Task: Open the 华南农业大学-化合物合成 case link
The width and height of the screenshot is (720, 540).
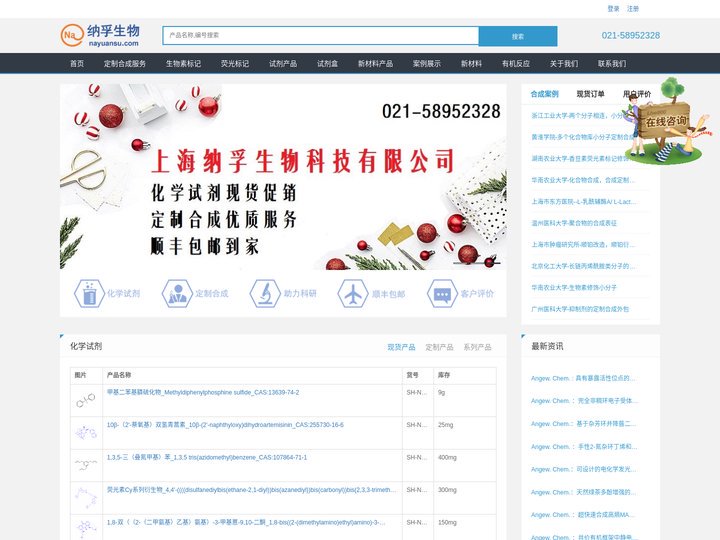Action: pyautogui.click(x=583, y=180)
